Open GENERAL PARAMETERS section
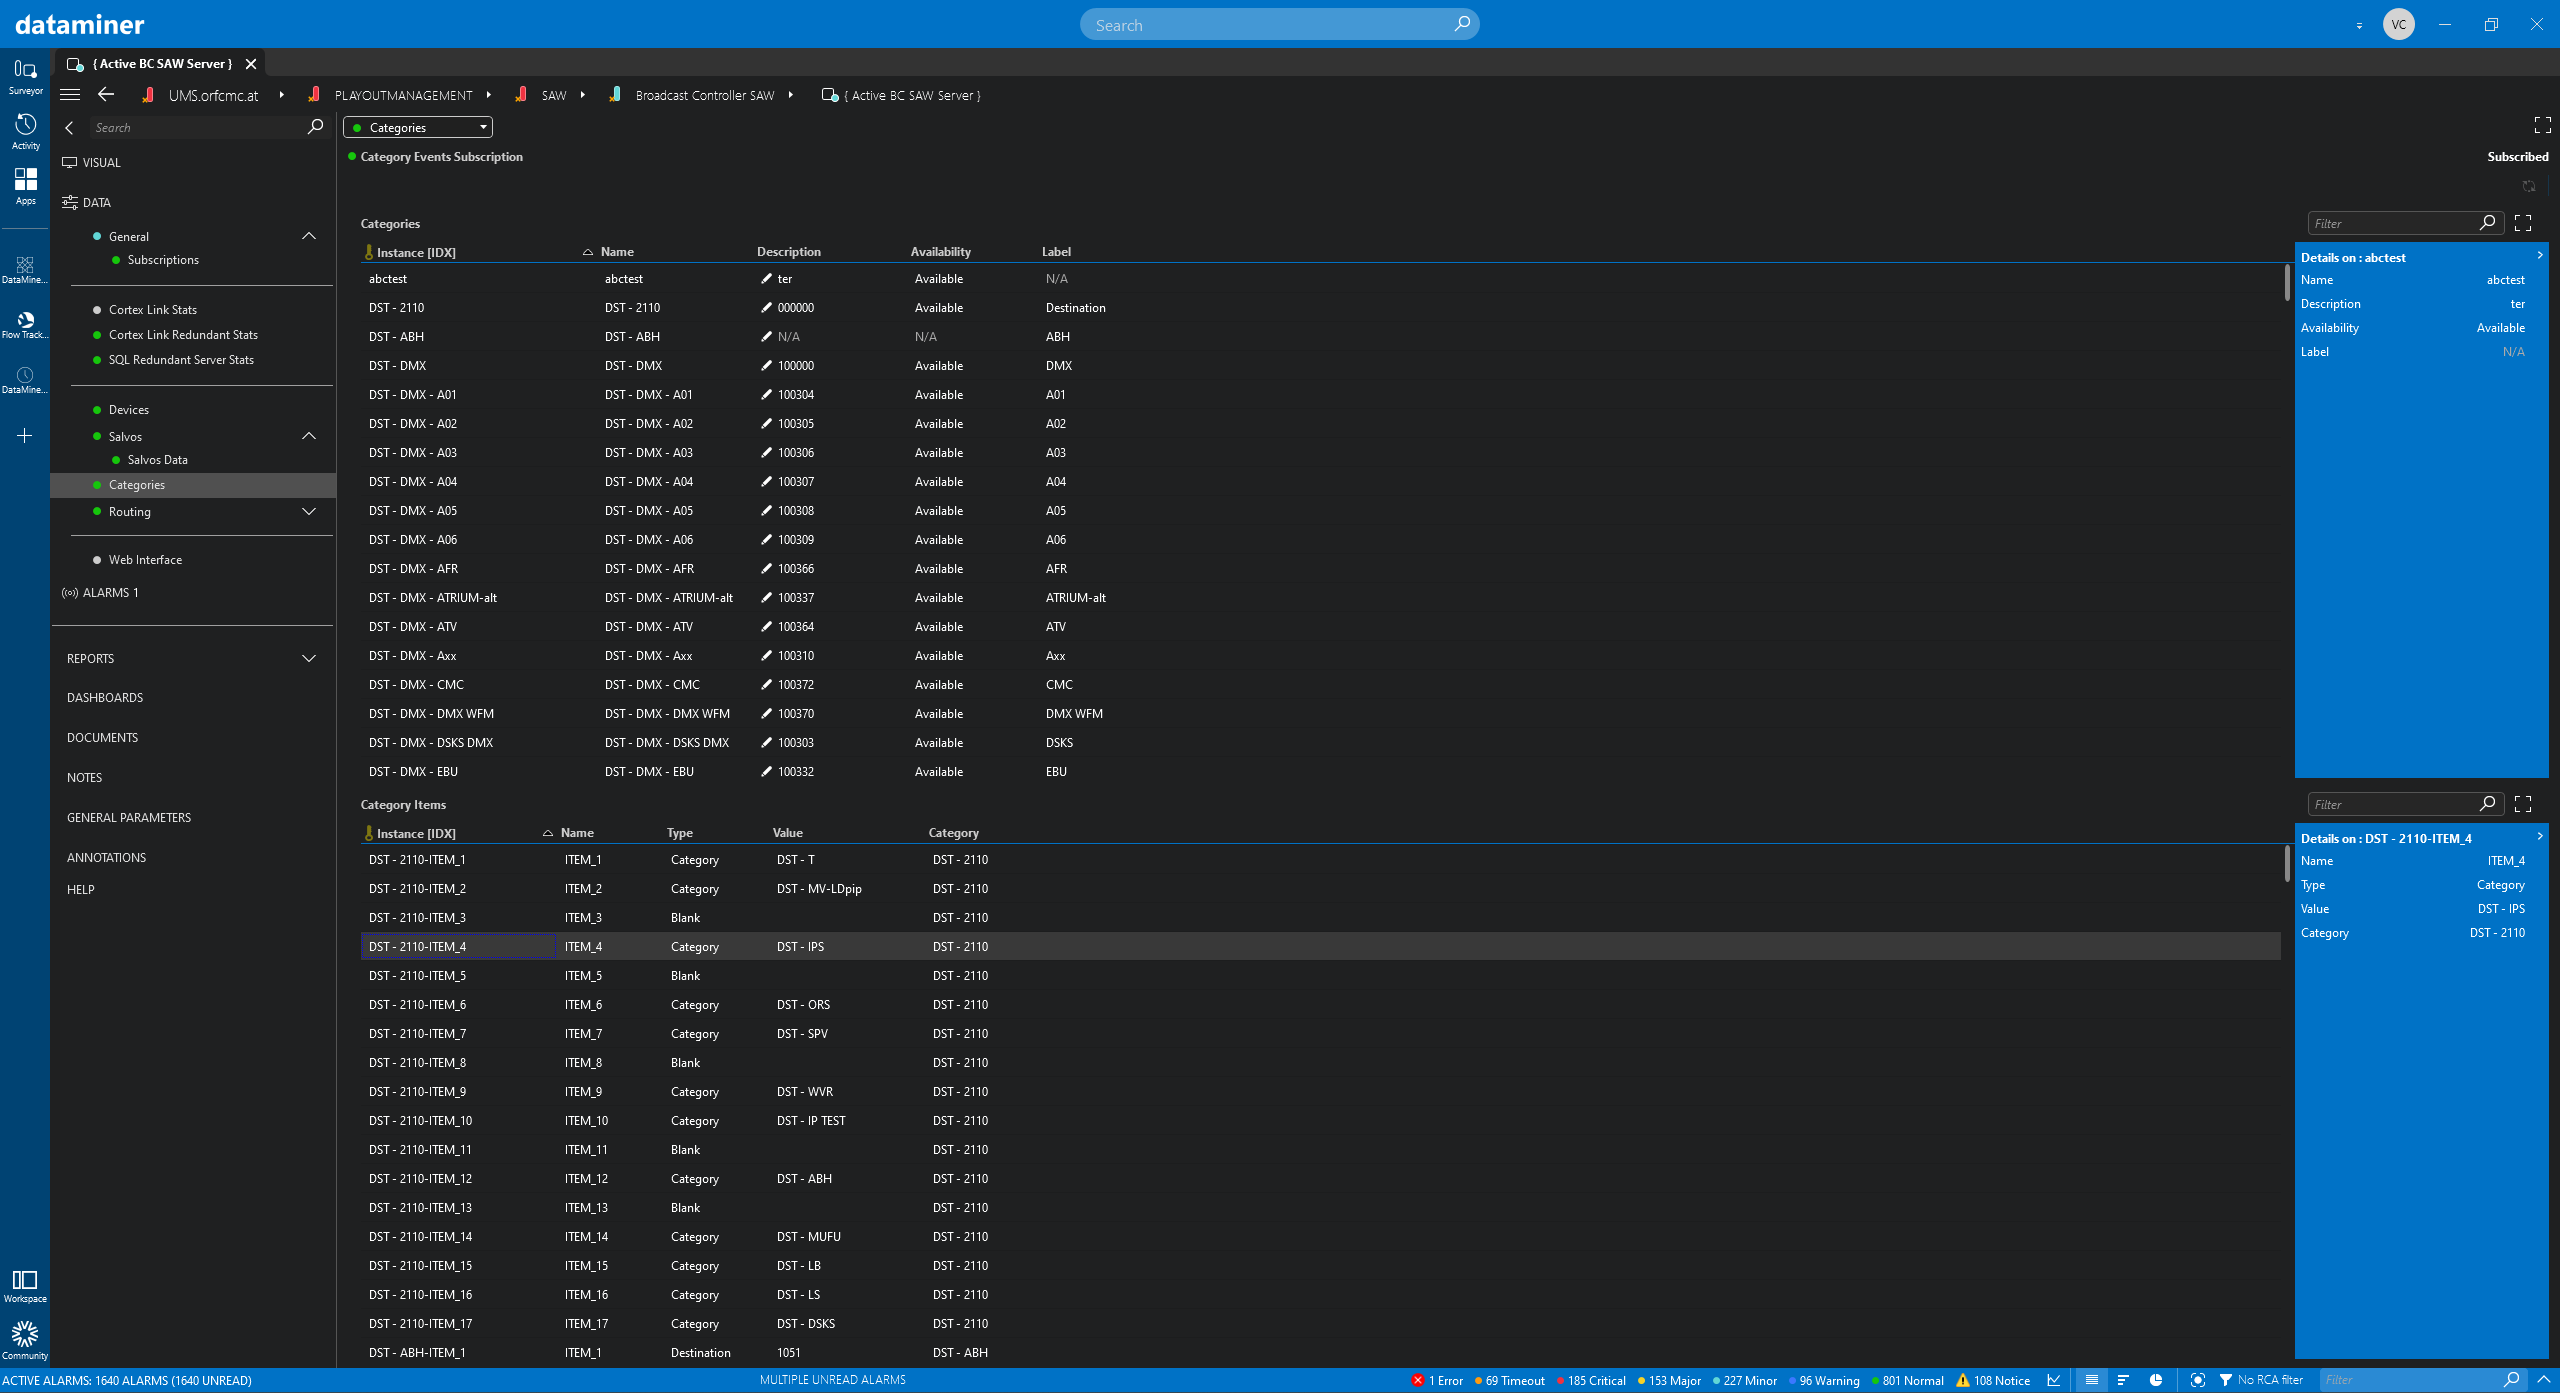The image size is (2560, 1393). pyautogui.click(x=129, y=818)
